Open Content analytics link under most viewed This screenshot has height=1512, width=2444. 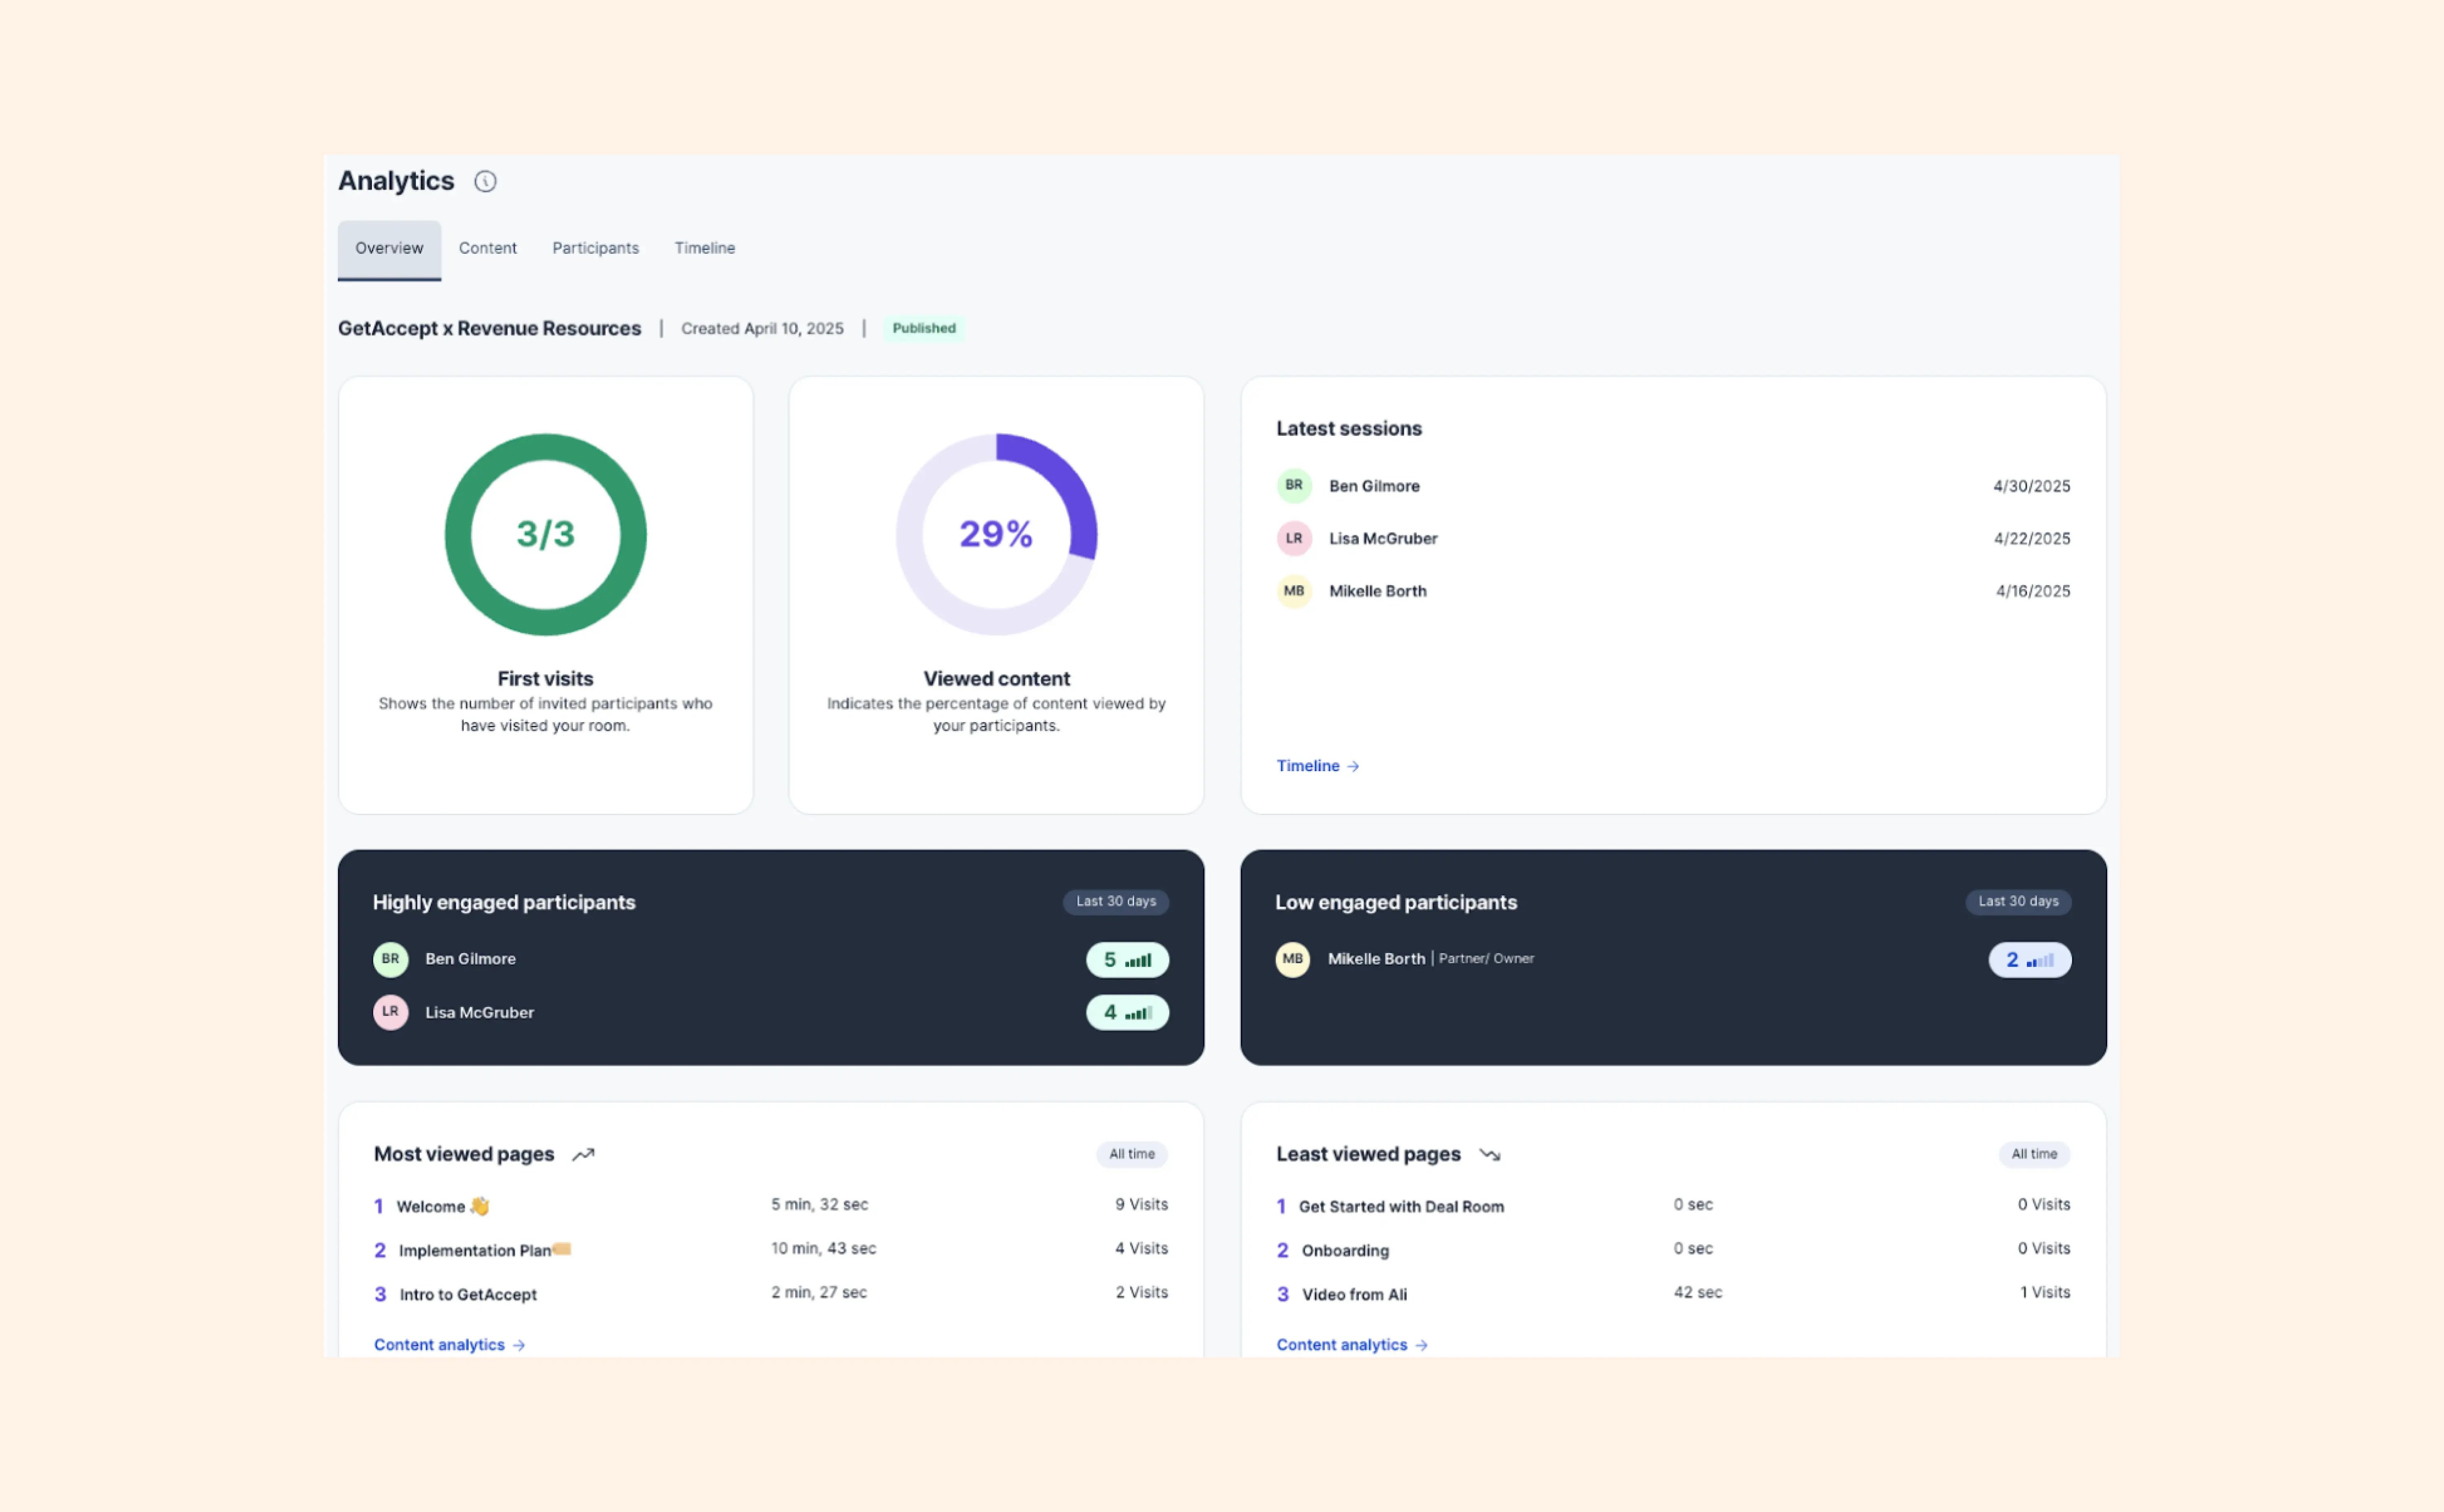coord(450,1345)
